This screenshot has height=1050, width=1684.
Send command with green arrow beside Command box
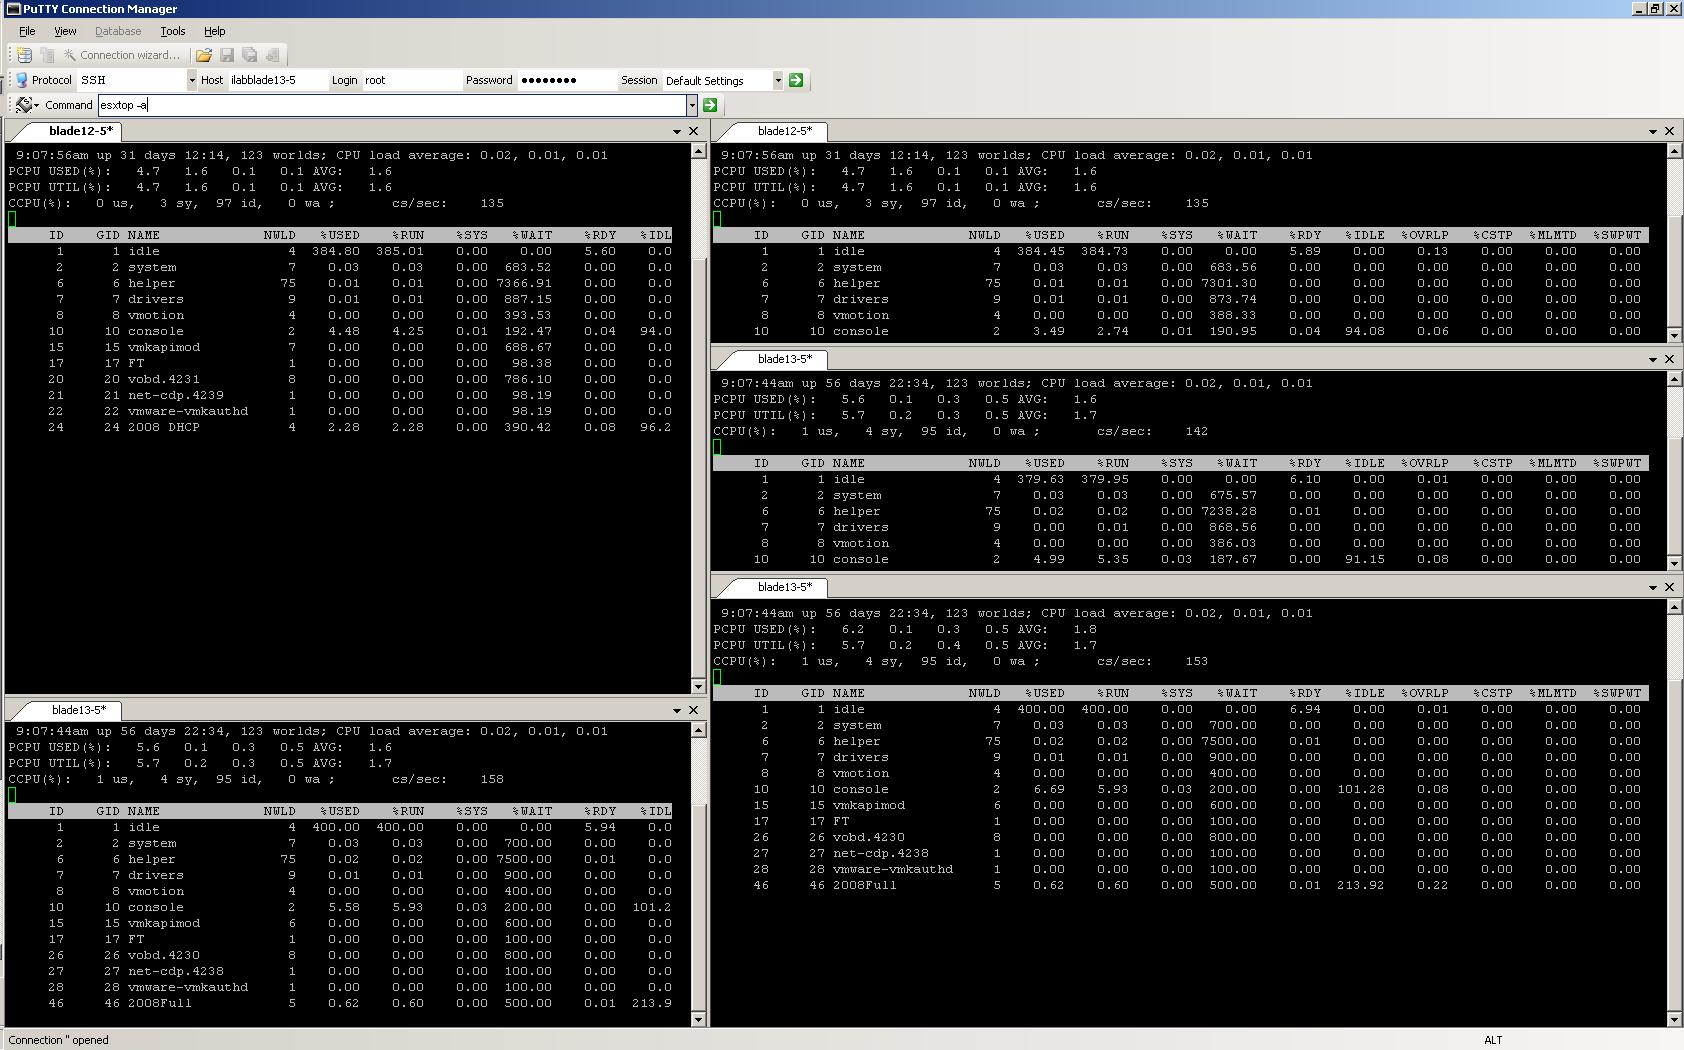[x=710, y=105]
